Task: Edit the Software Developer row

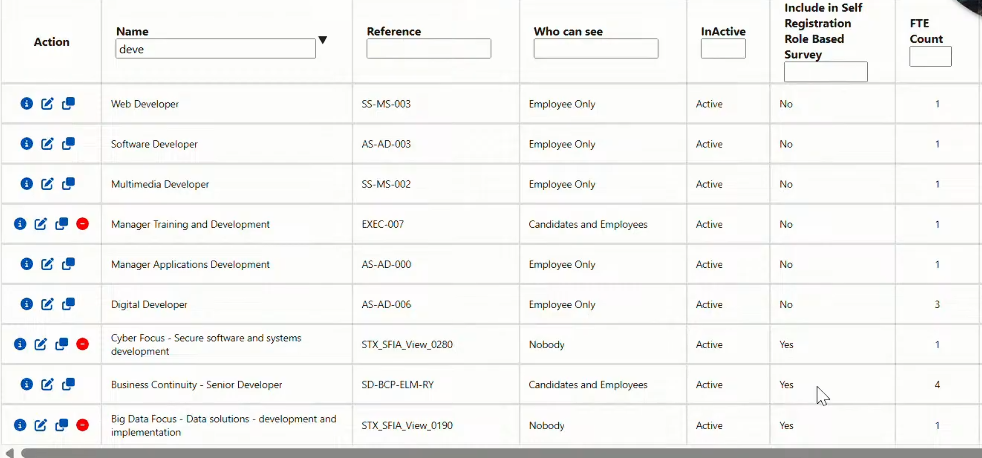Action: click(47, 144)
